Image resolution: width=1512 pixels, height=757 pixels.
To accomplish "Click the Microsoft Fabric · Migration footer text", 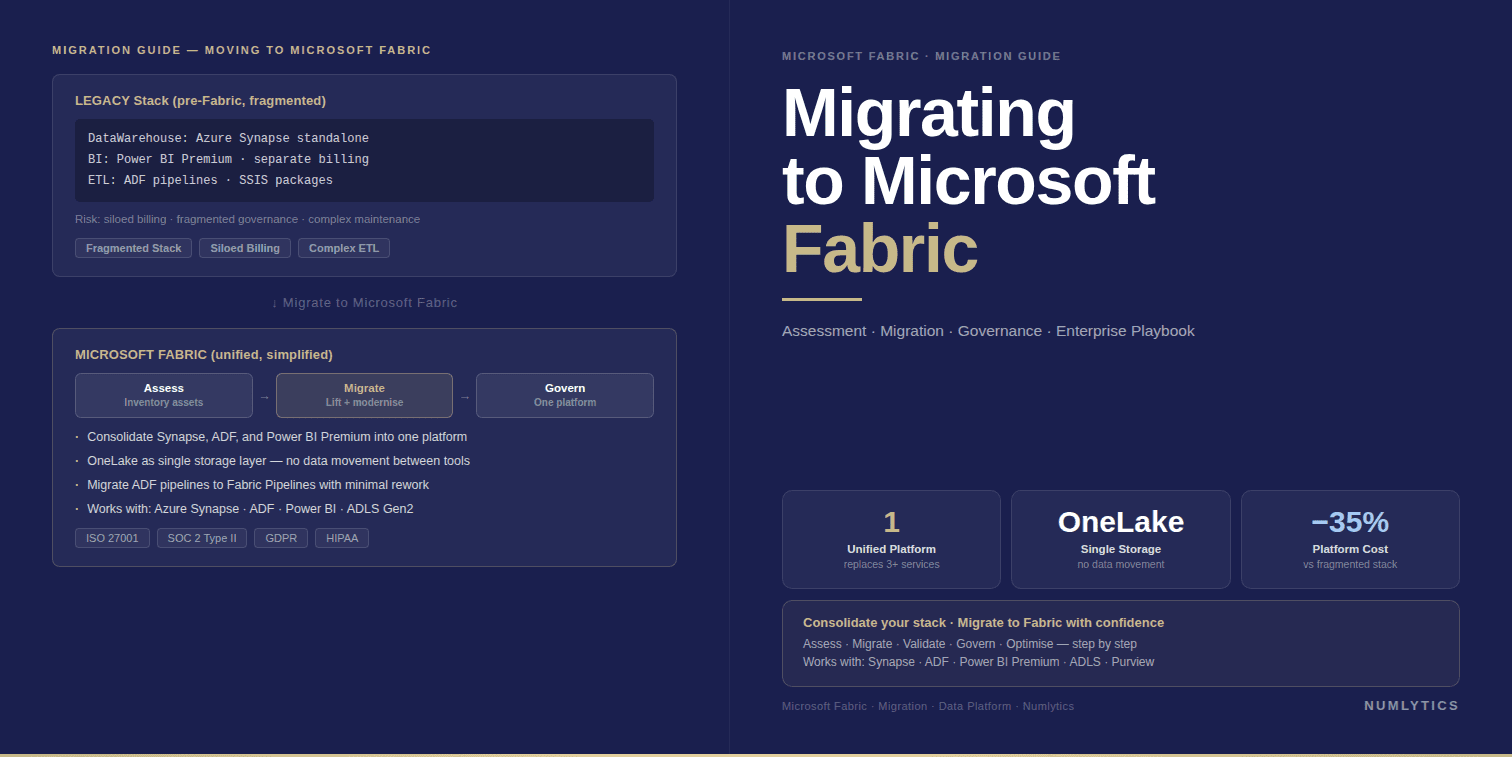I will pyautogui.click(x=928, y=706).
